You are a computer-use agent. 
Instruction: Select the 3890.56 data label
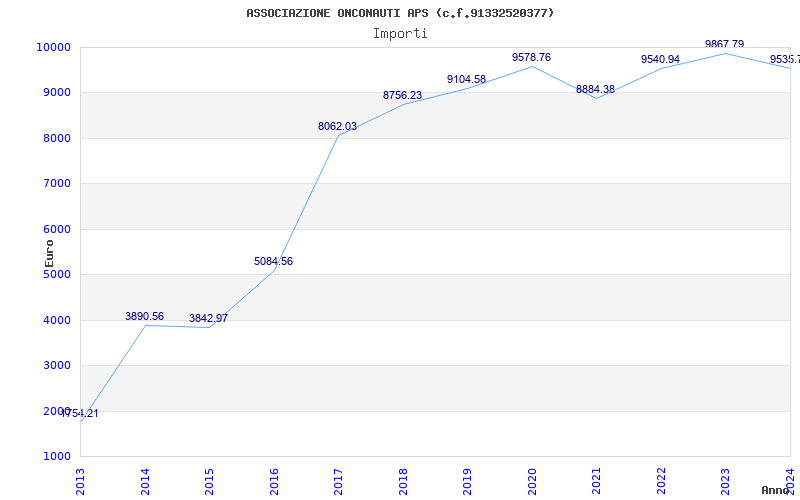point(144,316)
